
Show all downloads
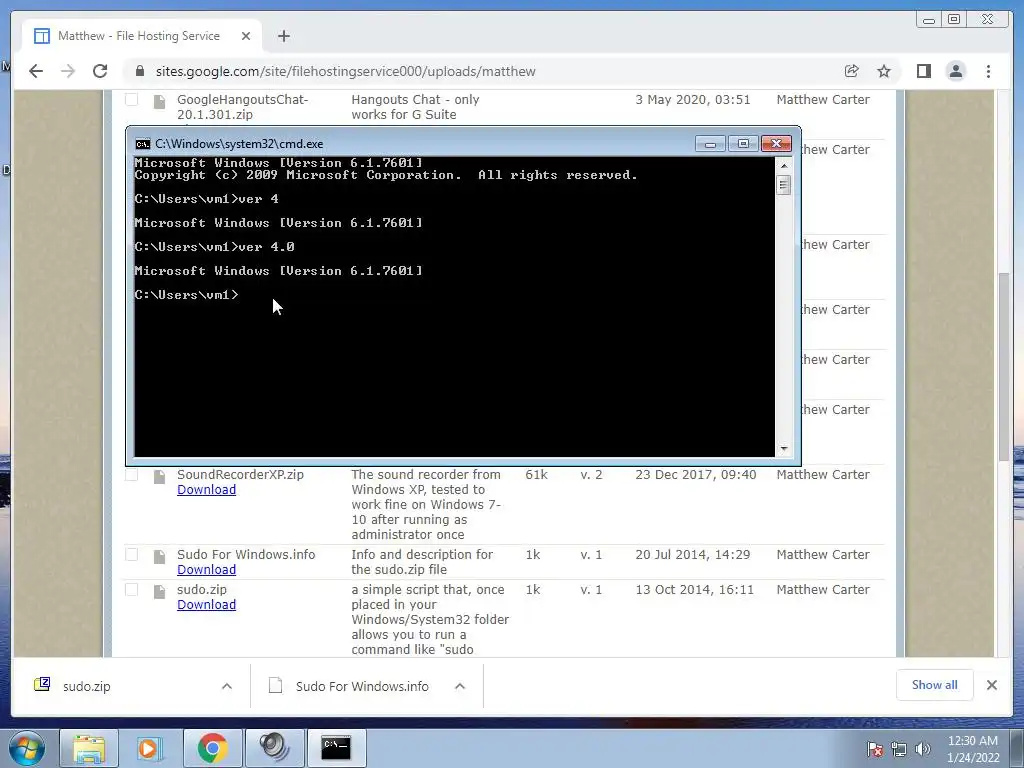[935, 685]
